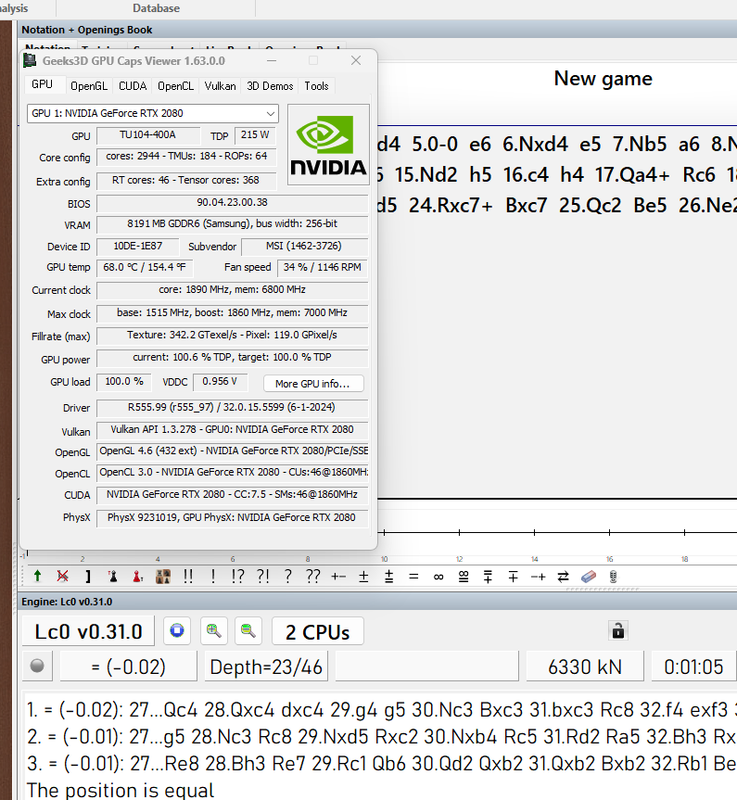Viewport: 737px width, 800px height.
Task: Click the Lc0 v0.31.0 engine name button
Action: click(x=89, y=632)
